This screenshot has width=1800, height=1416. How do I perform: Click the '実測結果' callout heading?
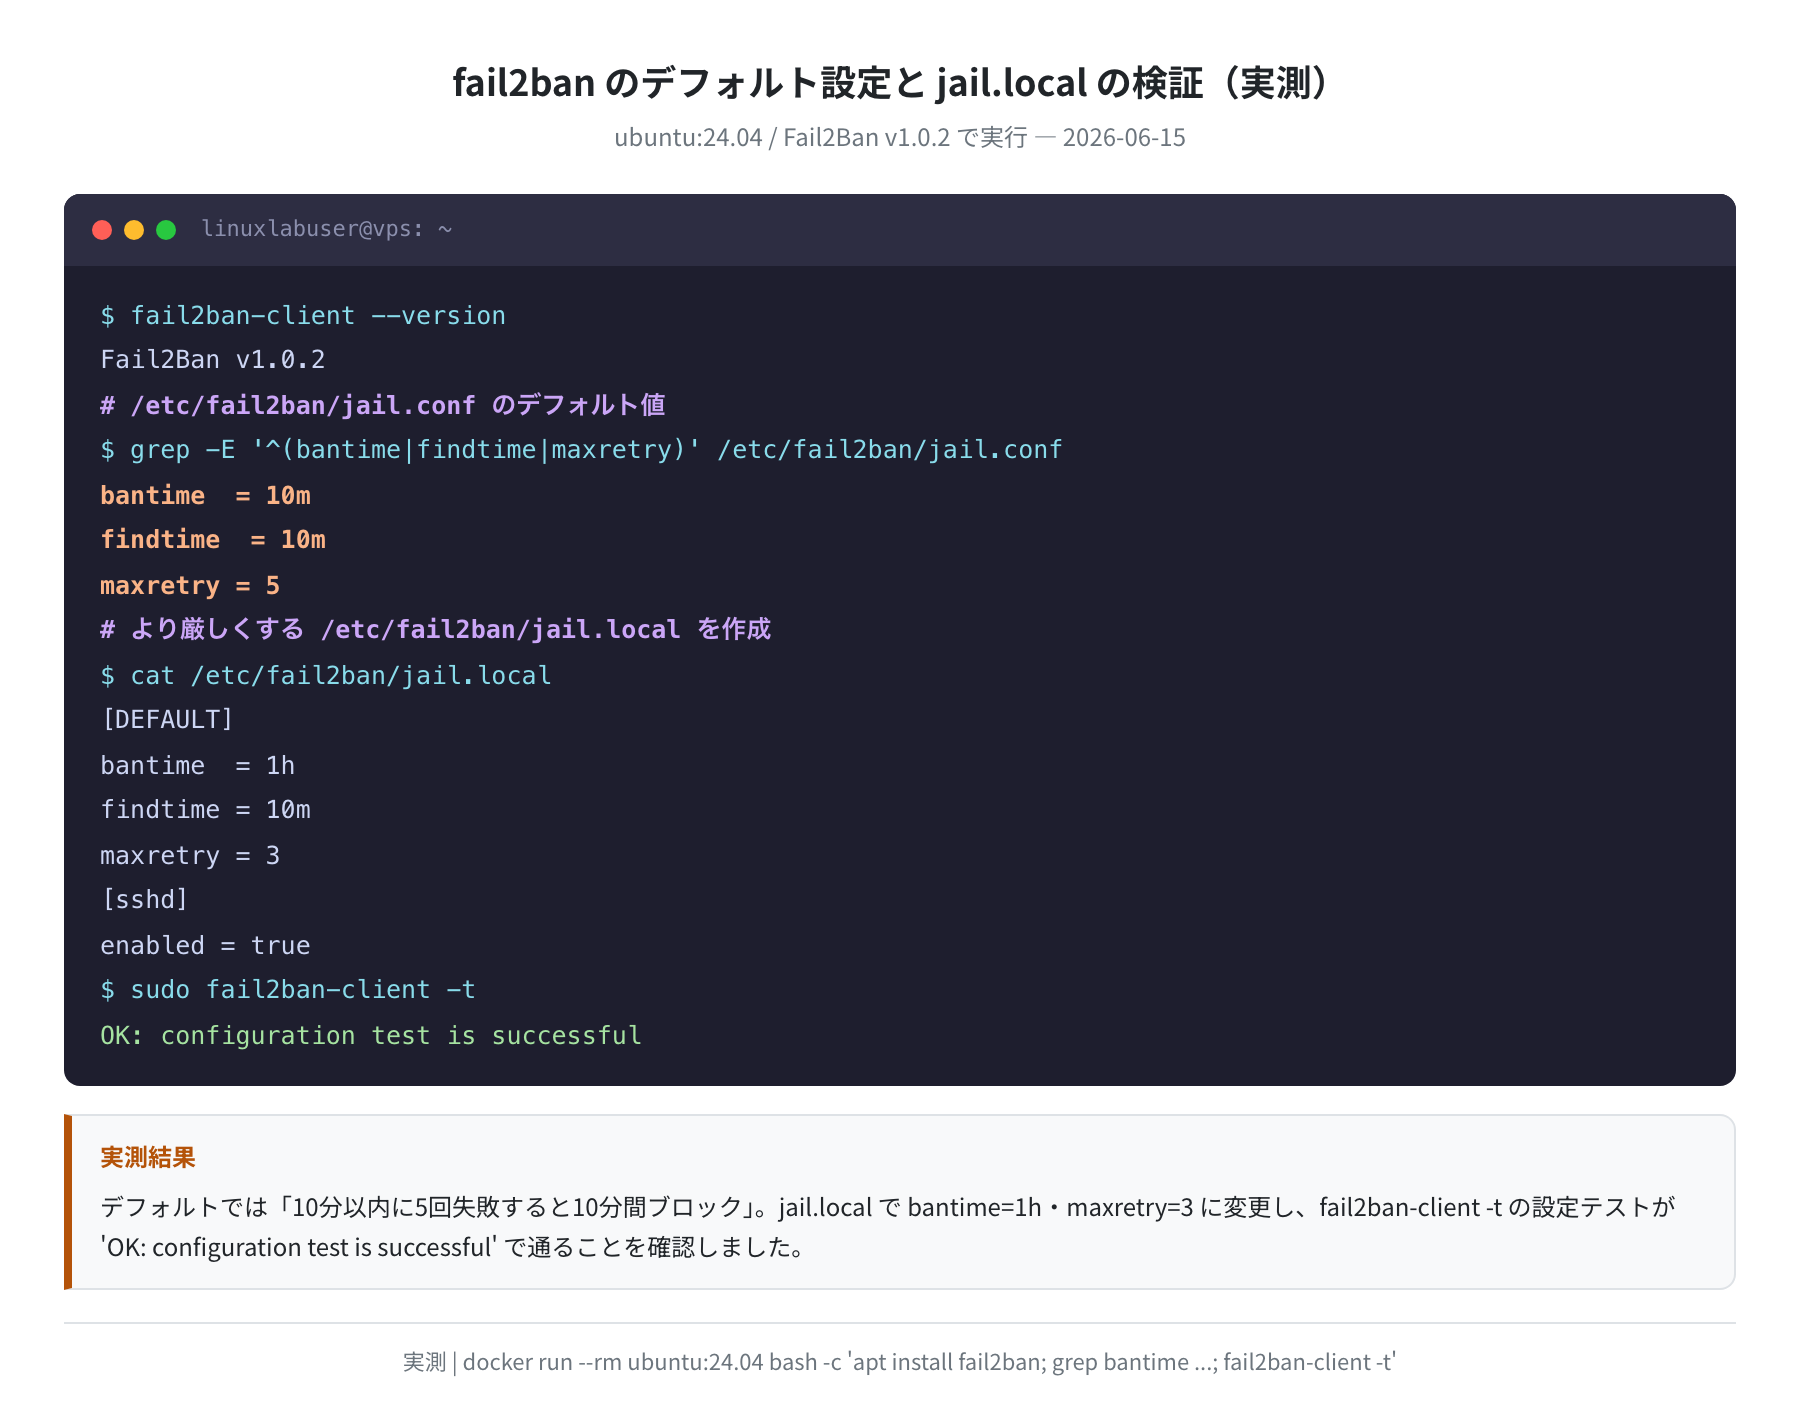(x=148, y=1157)
